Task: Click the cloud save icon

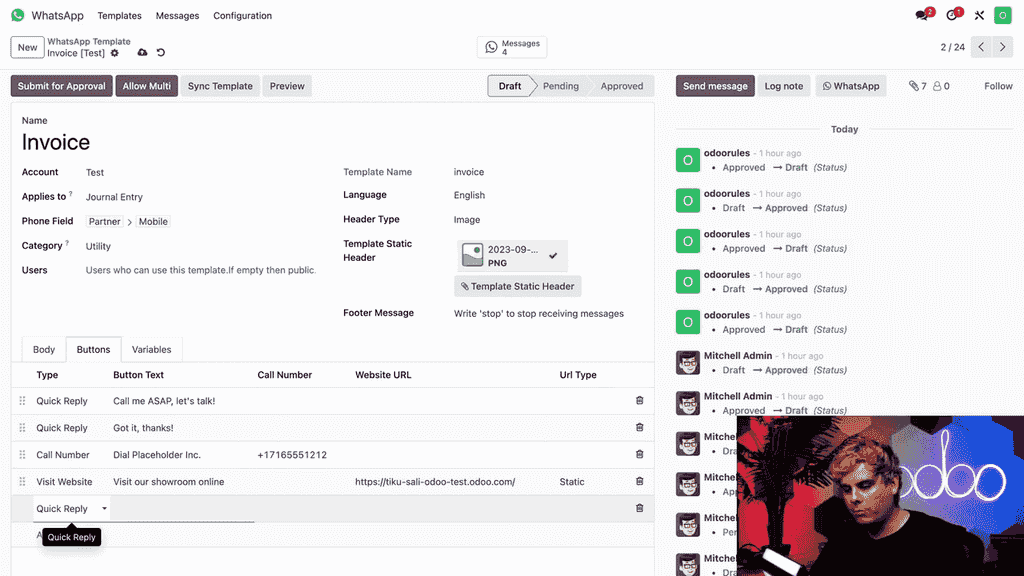Action: (x=142, y=53)
